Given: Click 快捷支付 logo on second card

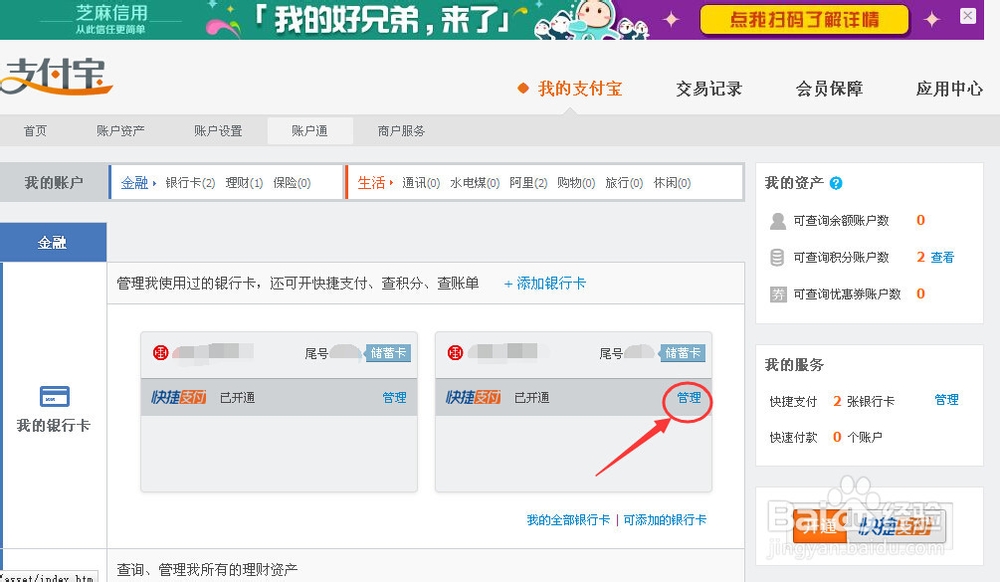Looking at the screenshot, I should point(473,397).
